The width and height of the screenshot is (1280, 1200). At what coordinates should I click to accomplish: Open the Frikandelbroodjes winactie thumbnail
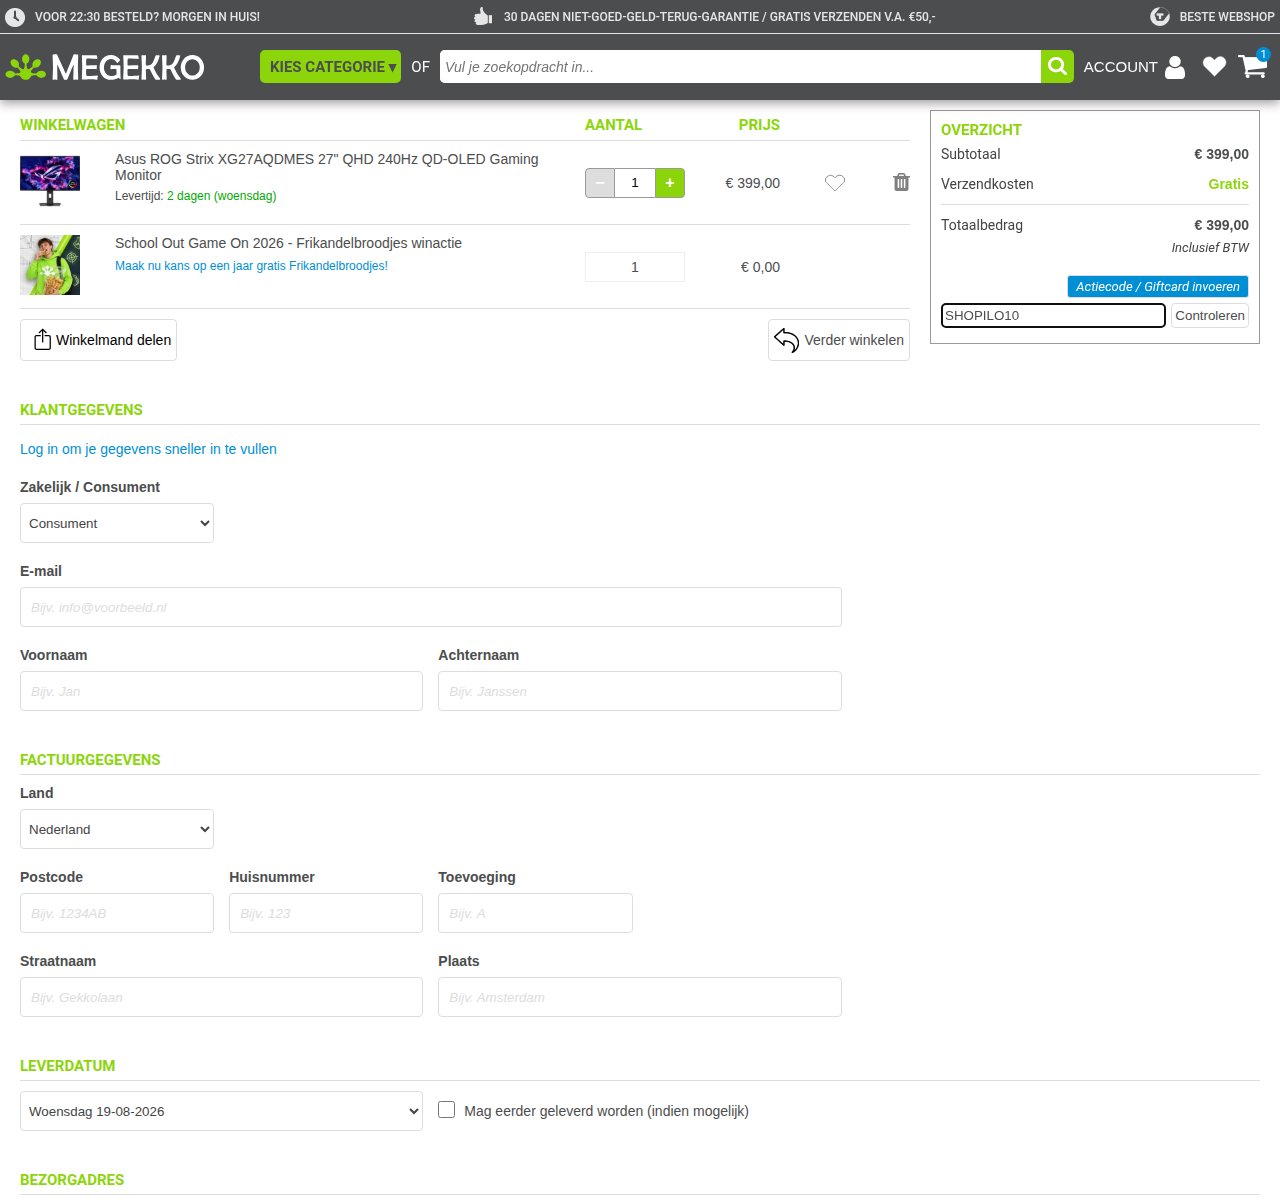[x=50, y=265]
